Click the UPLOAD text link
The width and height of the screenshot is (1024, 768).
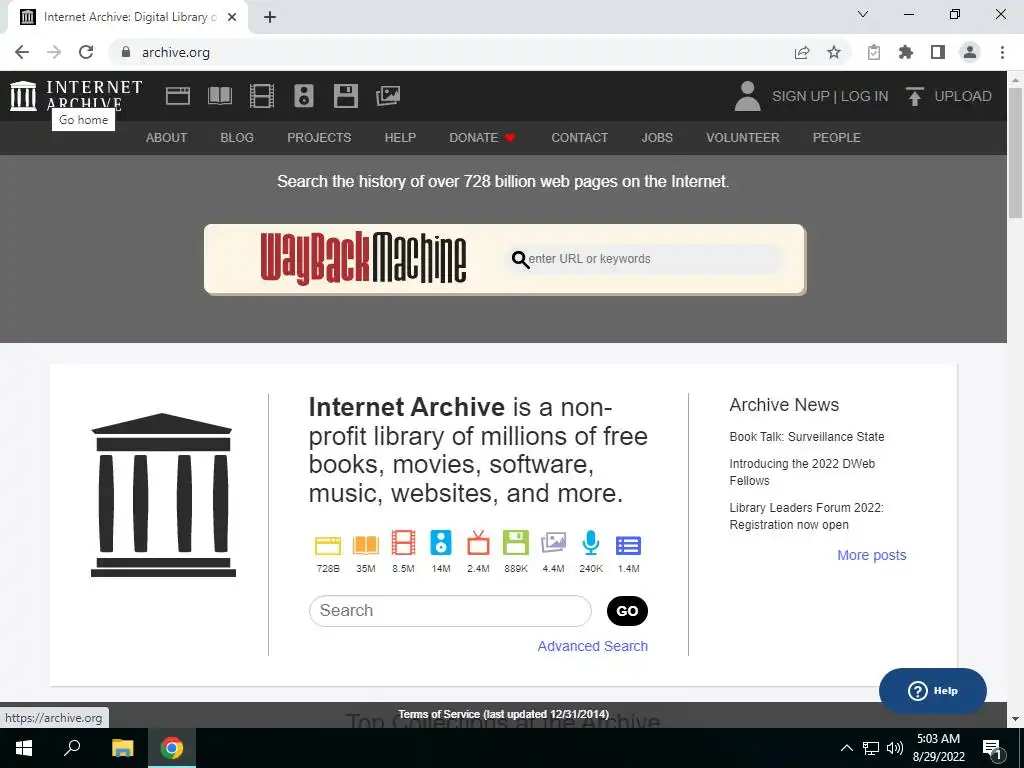pyautogui.click(x=963, y=96)
